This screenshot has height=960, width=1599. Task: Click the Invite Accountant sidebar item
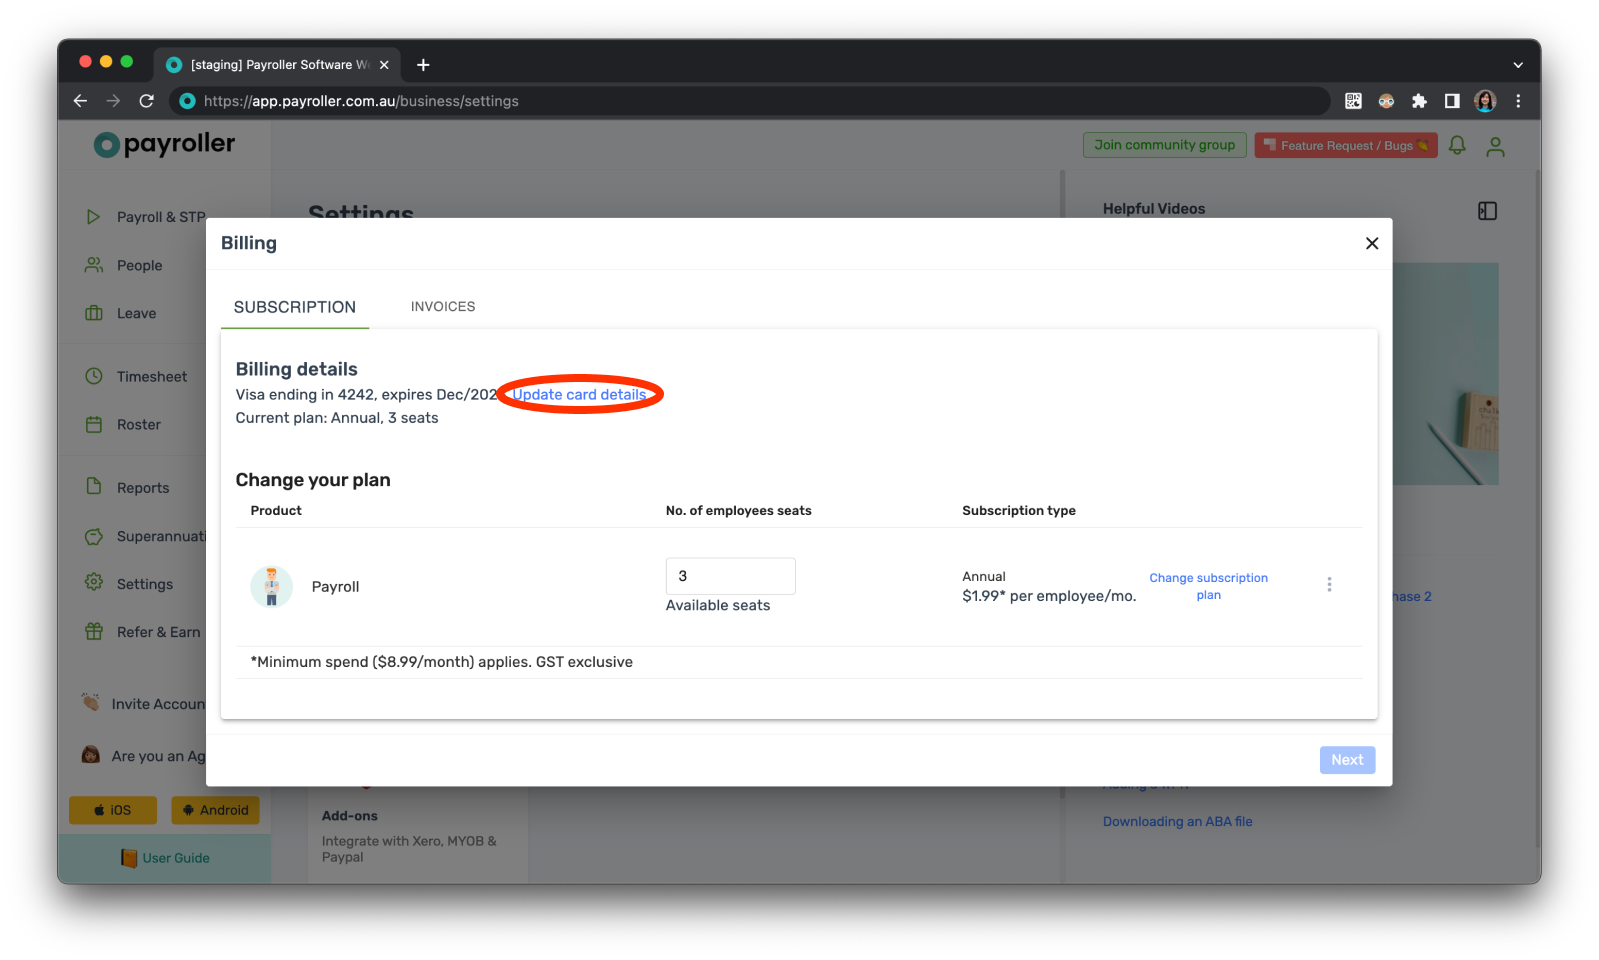point(143,704)
